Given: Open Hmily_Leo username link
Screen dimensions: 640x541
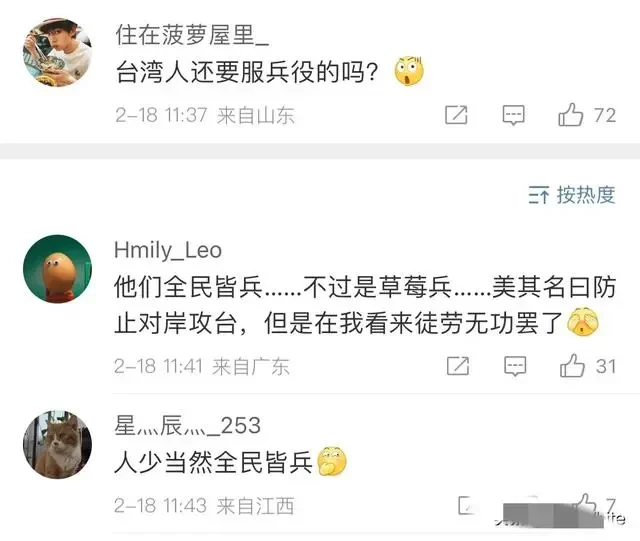Looking at the screenshot, I should tap(168, 250).
